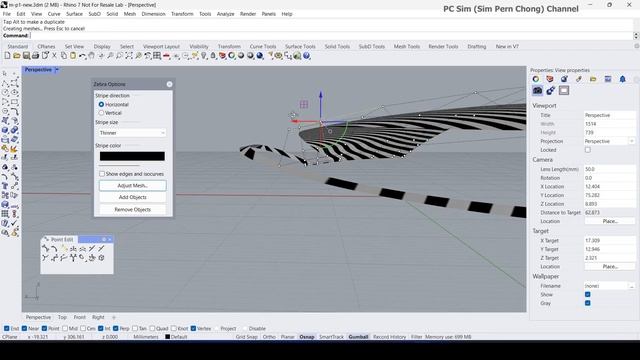640x360 pixels.
Task: Enable Show edges and isocurves
Action: point(102,174)
